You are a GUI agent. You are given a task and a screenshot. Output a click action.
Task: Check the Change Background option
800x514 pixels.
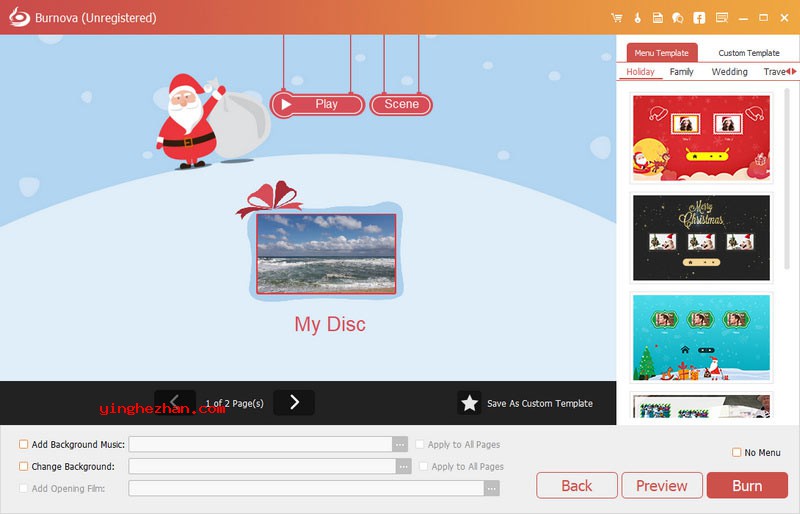click(24, 466)
